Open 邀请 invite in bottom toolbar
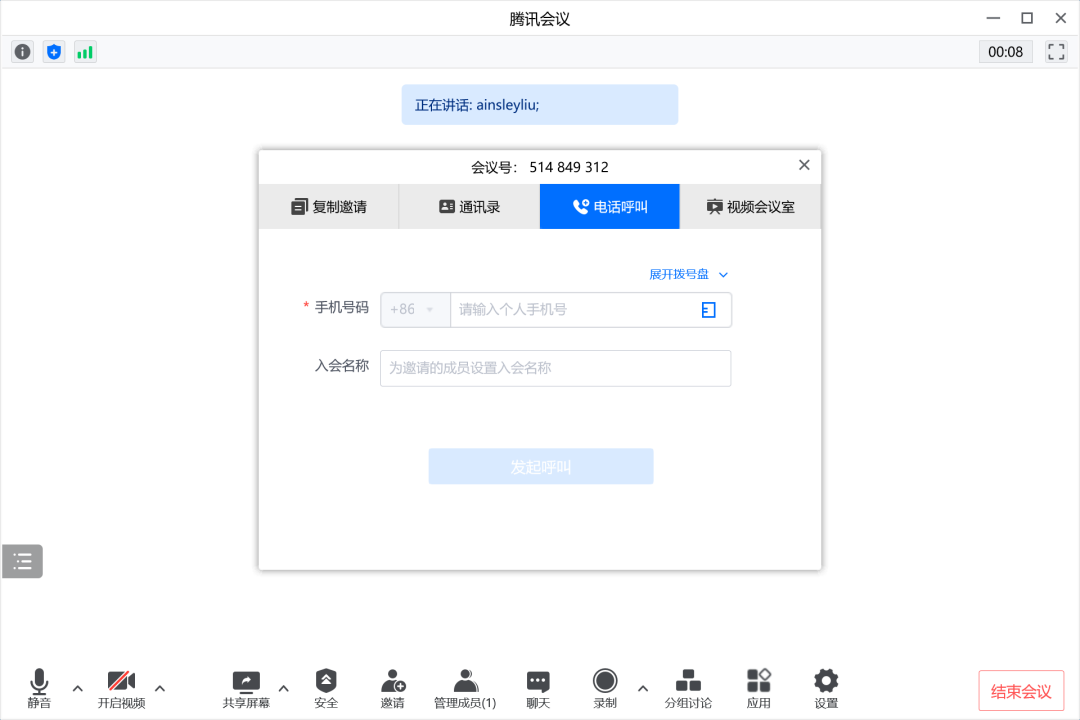The height and width of the screenshot is (720, 1080). (x=393, y=688)
